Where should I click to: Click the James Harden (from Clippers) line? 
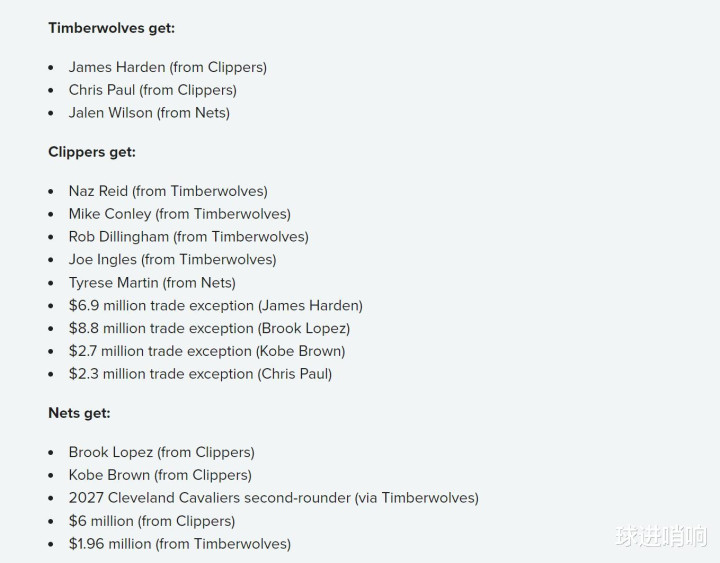pos(167,67)
